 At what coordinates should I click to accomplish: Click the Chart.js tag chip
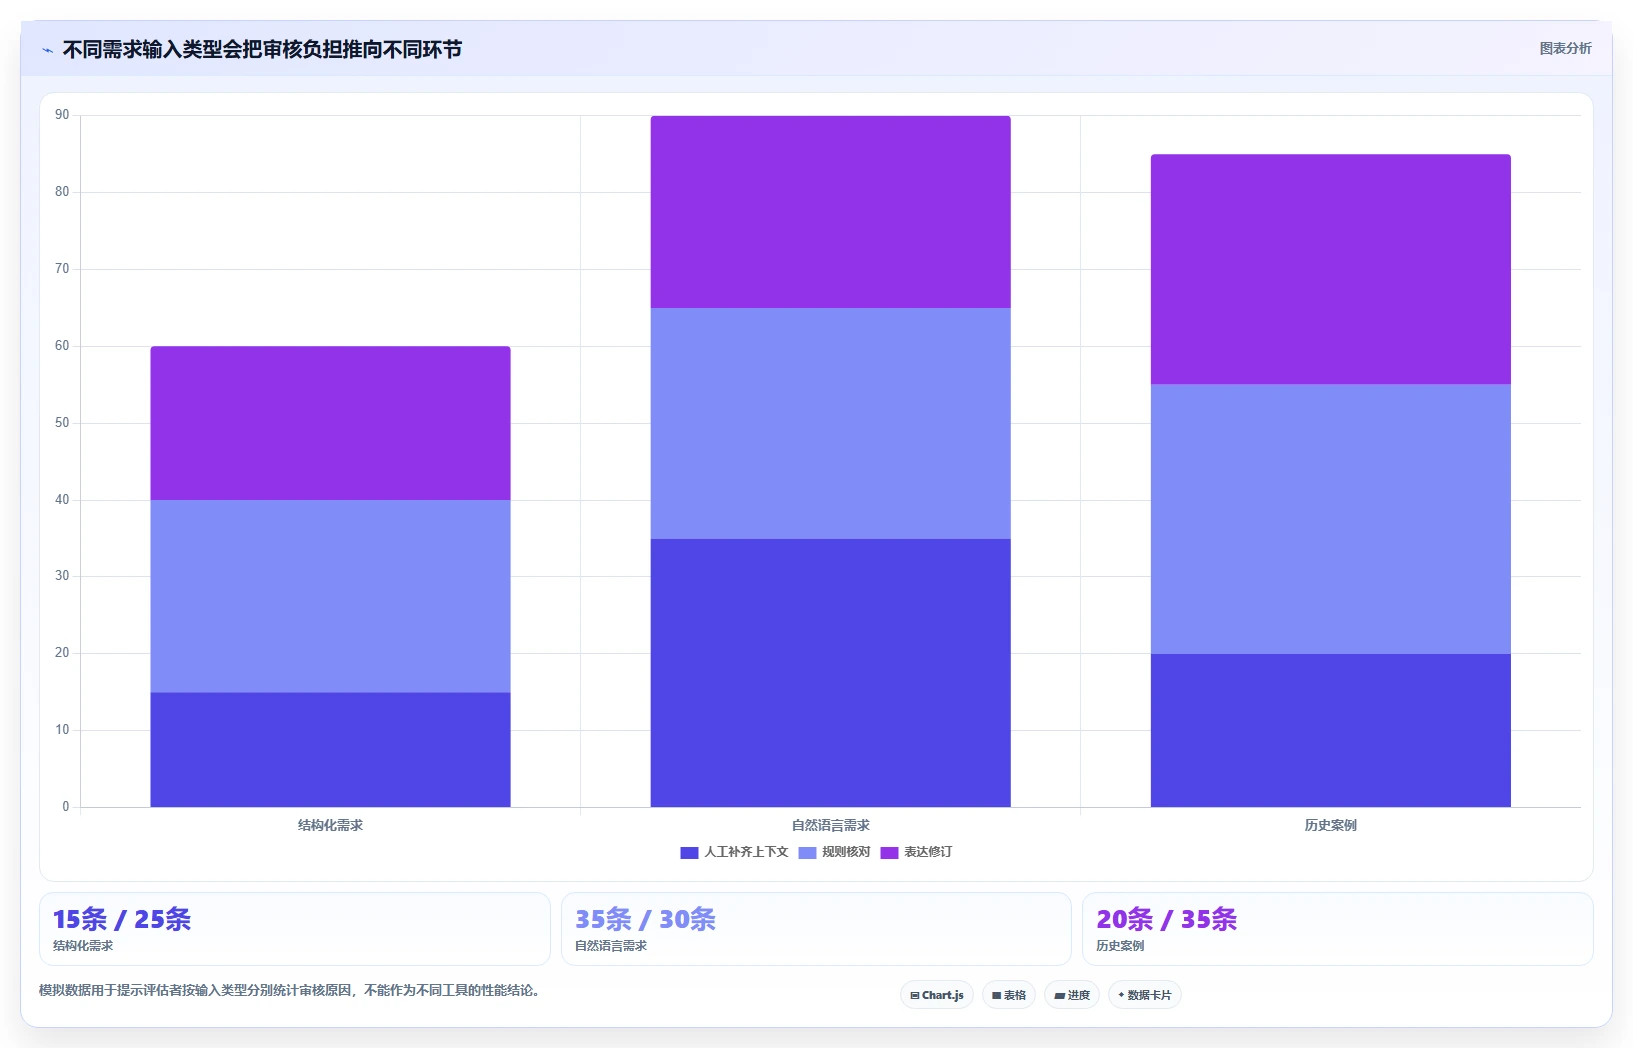(x=937, y=995)
